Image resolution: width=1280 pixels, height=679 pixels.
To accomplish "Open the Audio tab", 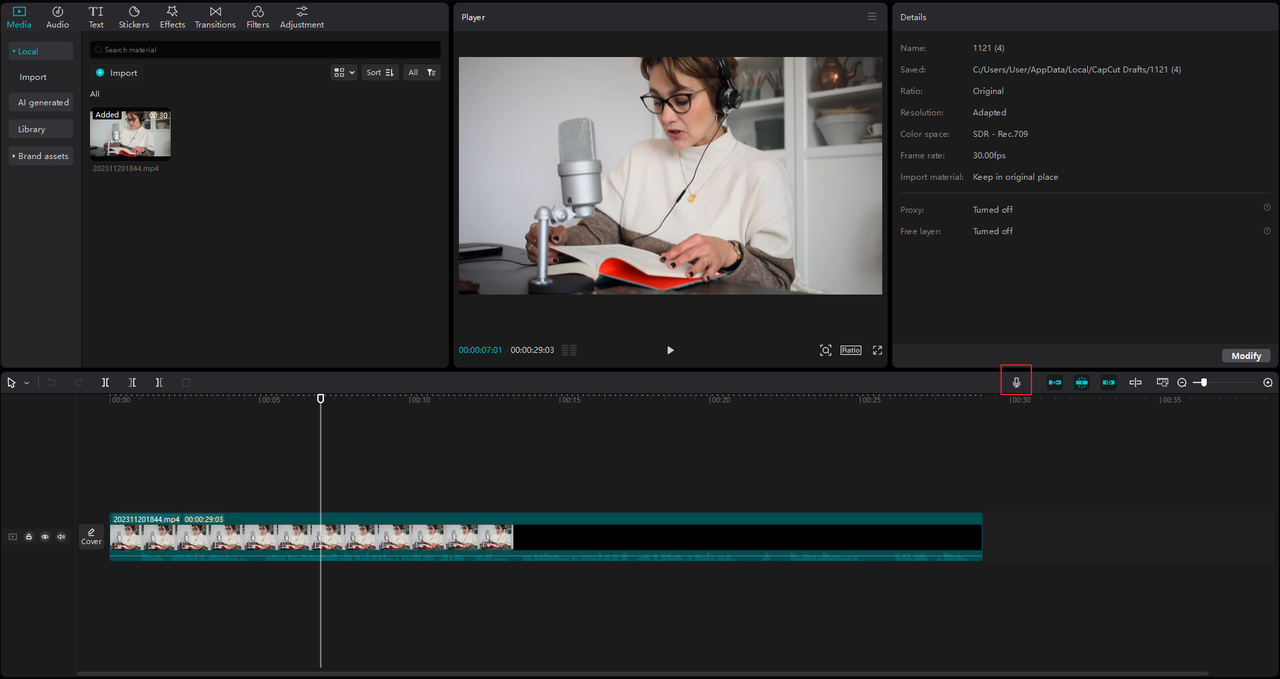I will coord(57,17).
